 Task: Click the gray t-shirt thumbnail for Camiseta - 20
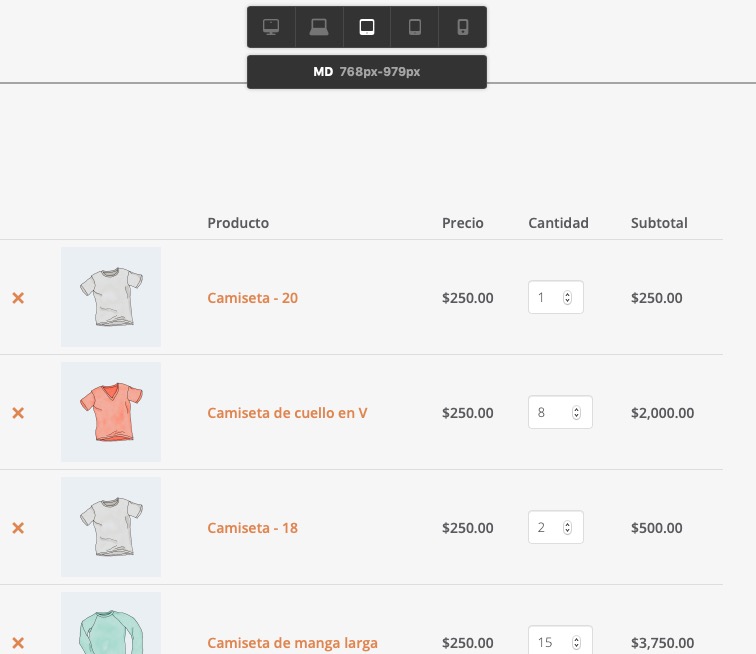[x=111, y=297]
